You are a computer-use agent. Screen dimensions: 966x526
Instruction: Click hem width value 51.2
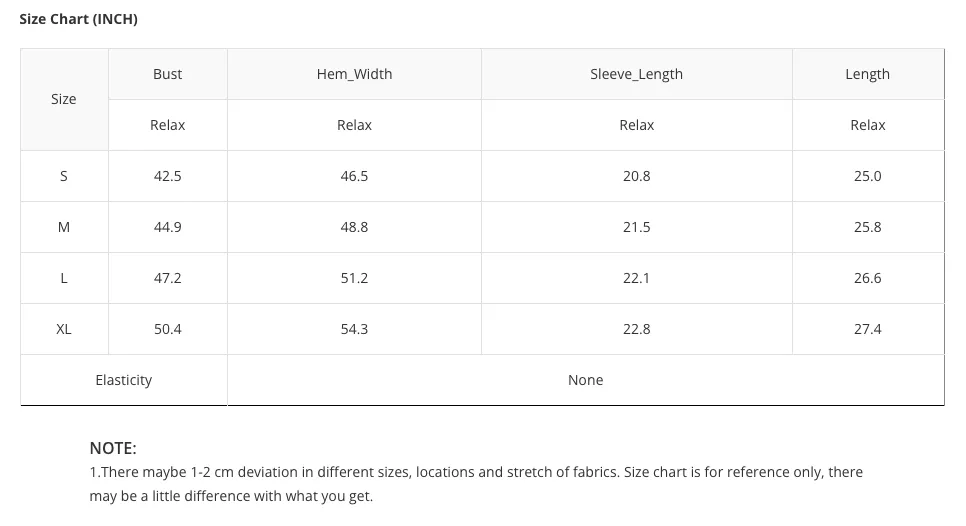coord(354,278)
